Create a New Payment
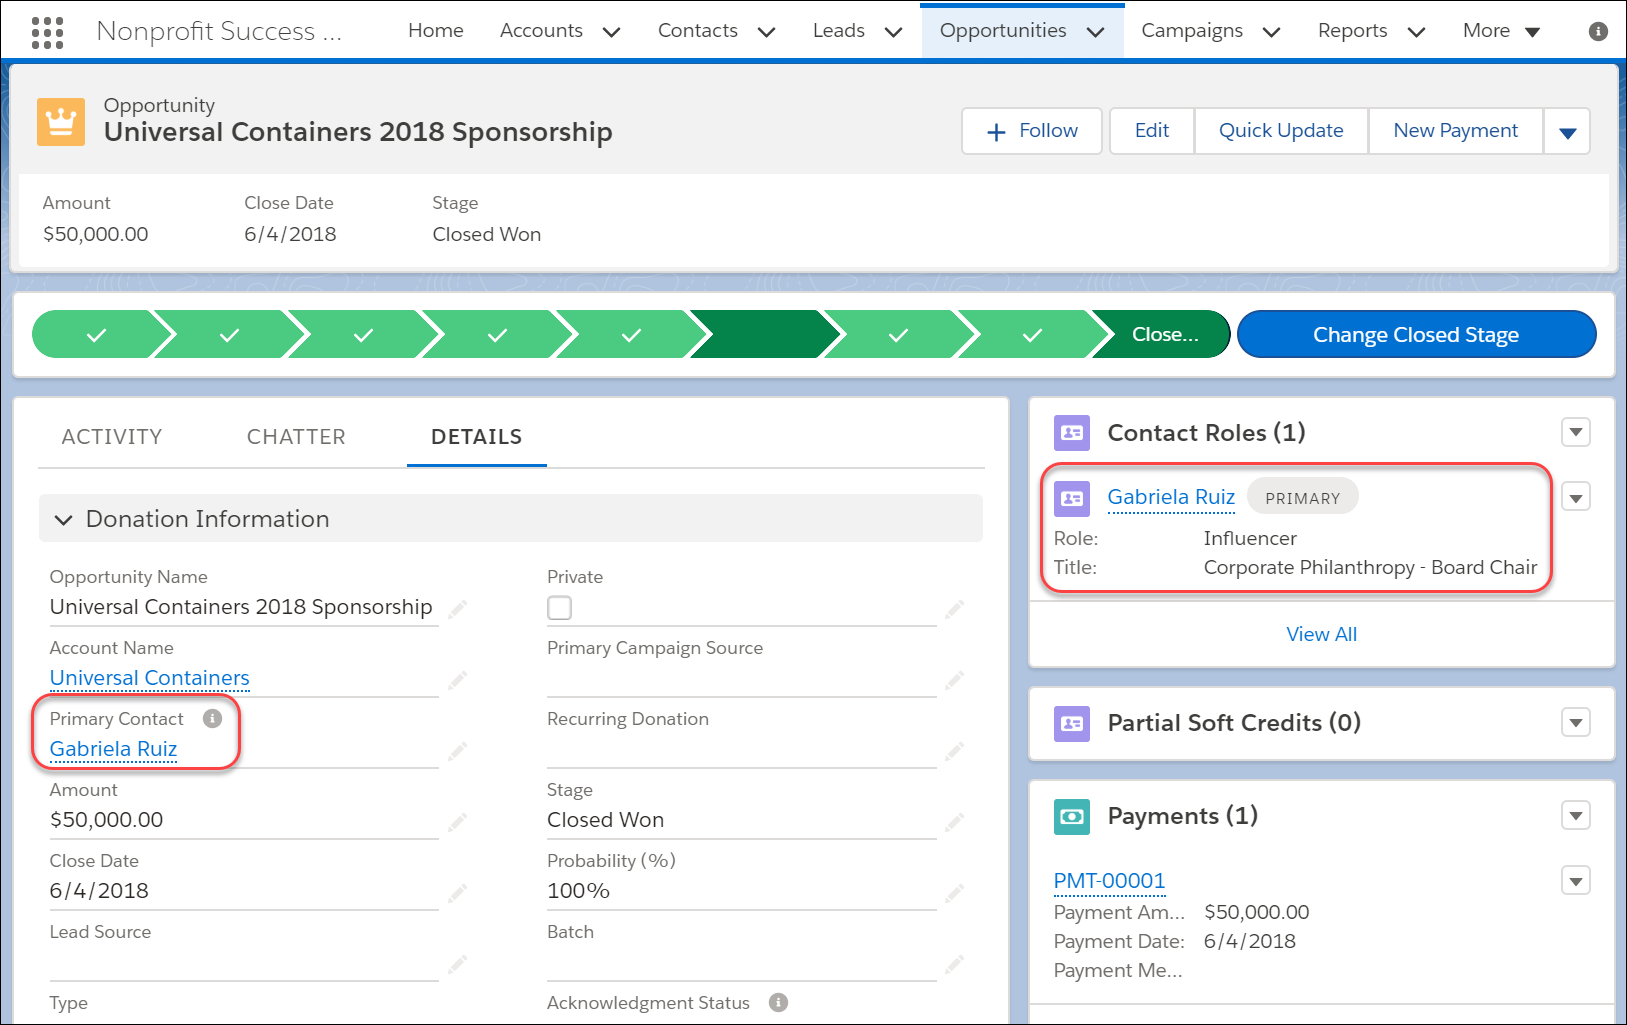 [1456, 131]
